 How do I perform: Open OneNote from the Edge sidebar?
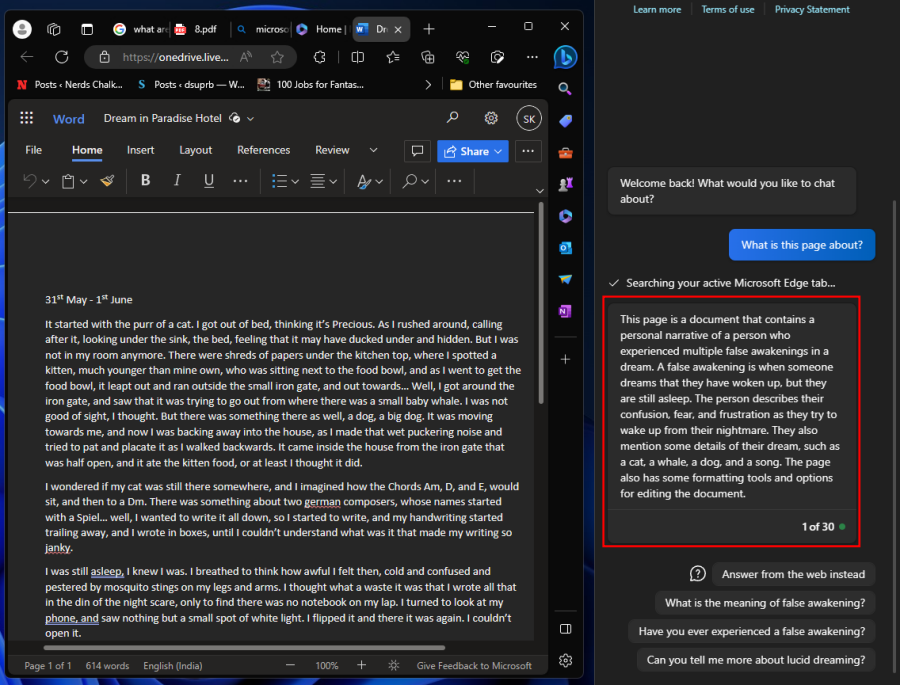tap(565, 311)
